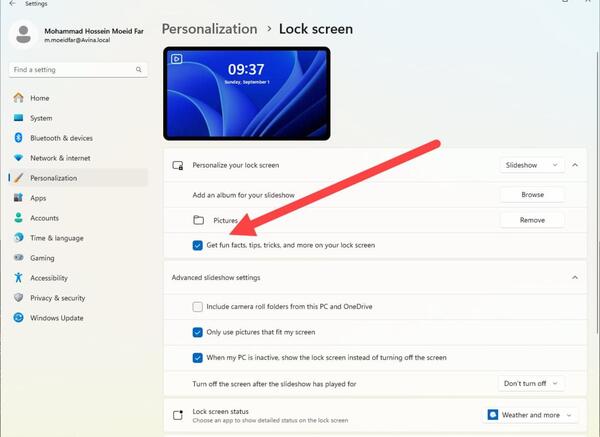
Task: Open Privacy & security settings
Action: [78, 297]
